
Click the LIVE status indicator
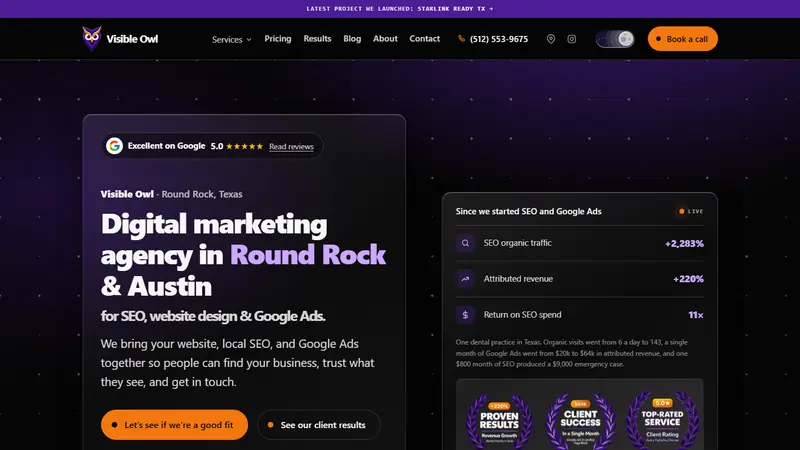point(691,211)
